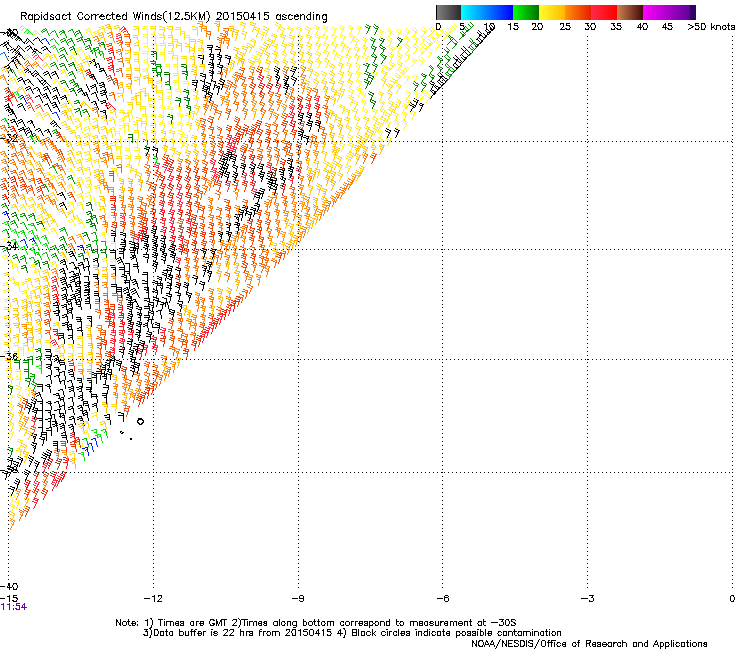Click the yellow 20-25 knots legend swatch
This screenshot has height=650, width=740.
click(552, 12)
